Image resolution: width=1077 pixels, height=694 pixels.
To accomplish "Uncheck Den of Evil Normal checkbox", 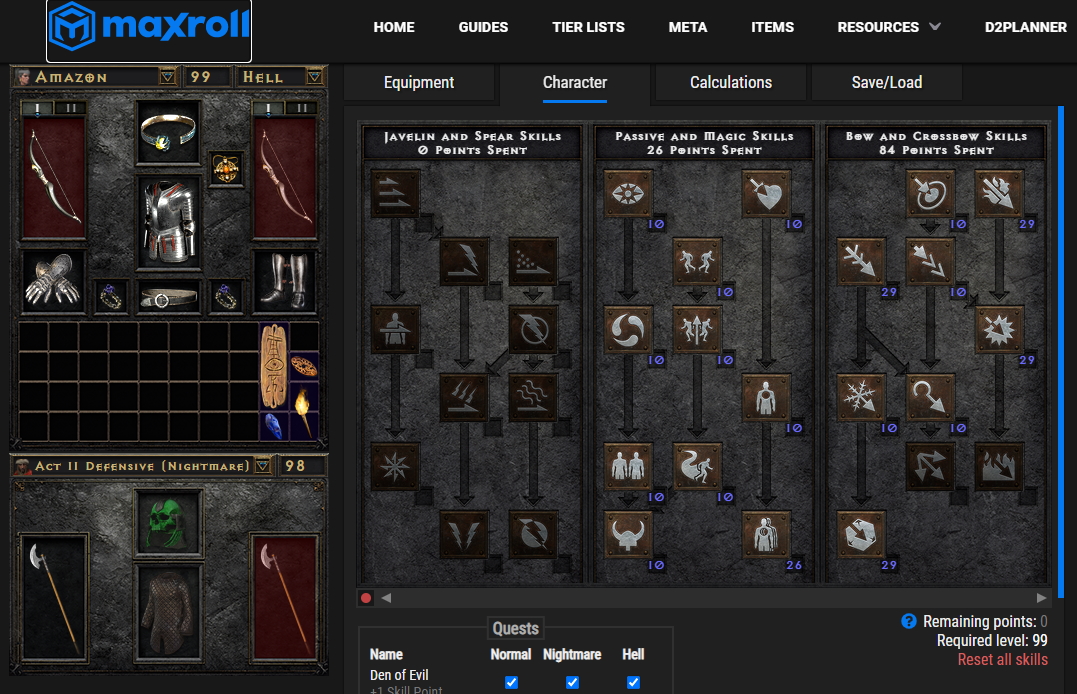I will (511, 682).
